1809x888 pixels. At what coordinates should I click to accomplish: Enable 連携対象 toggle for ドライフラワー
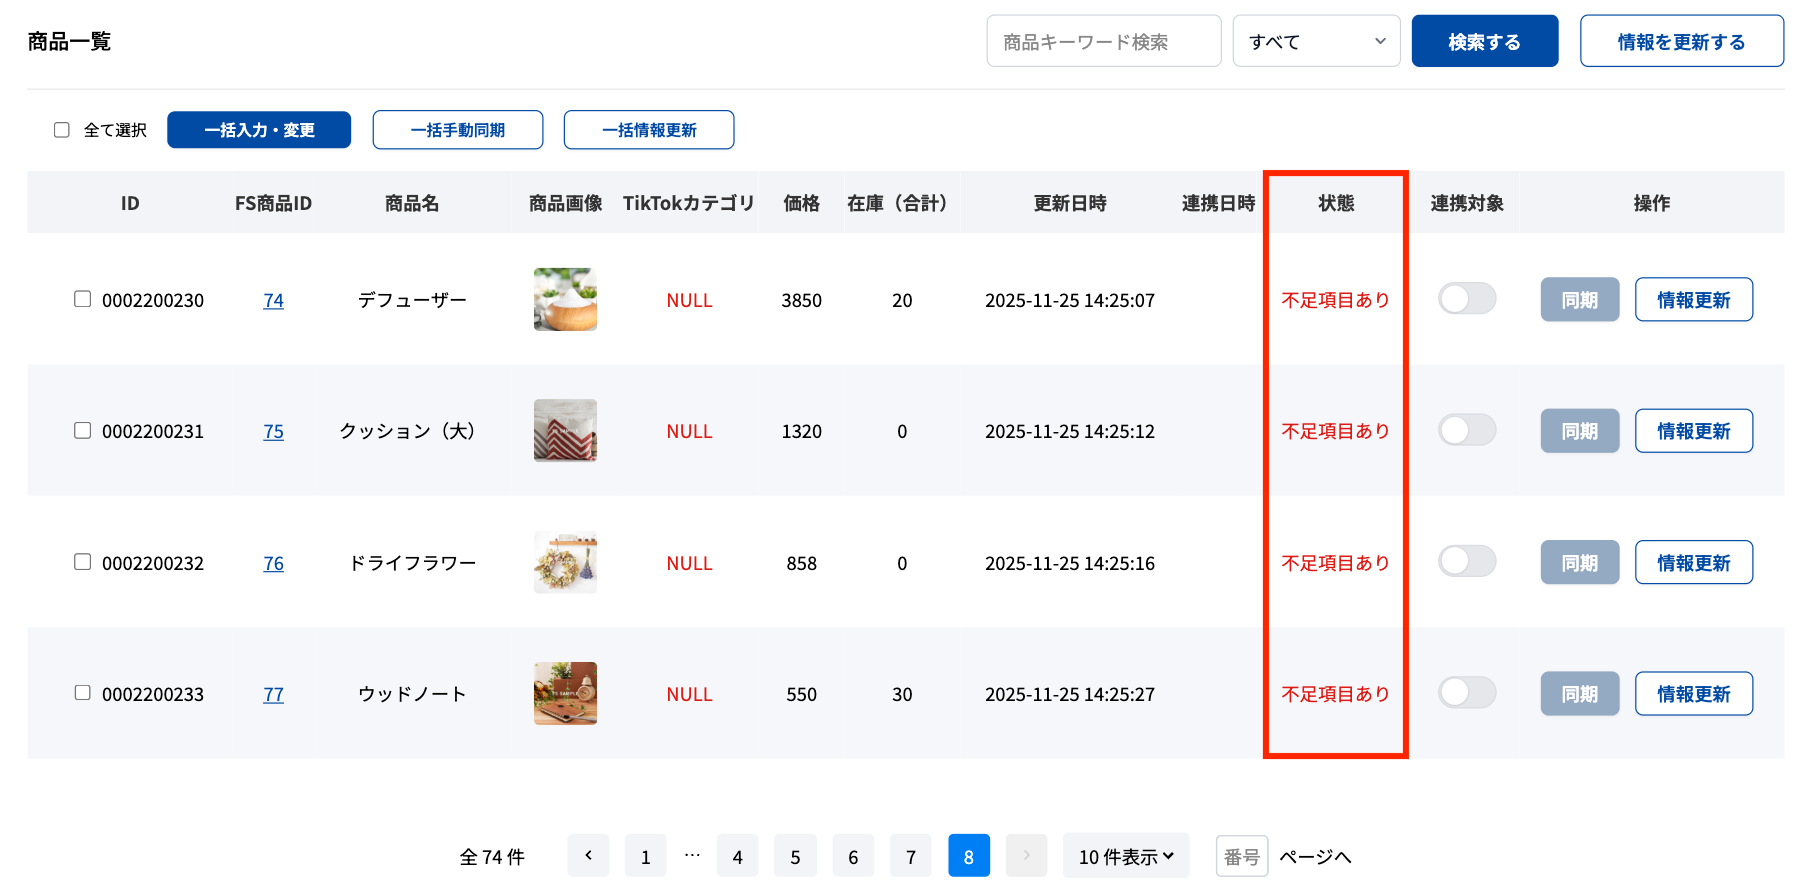[1467, 562]
